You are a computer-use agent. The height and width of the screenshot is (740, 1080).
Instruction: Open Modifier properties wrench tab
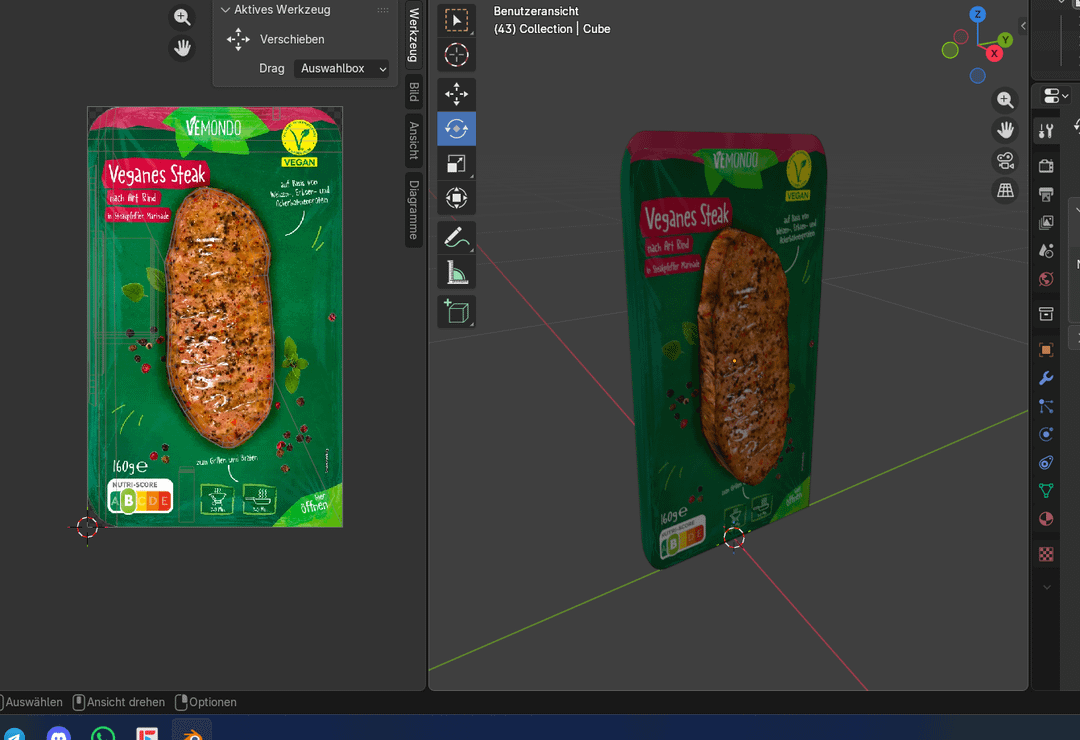[1046, 378]
